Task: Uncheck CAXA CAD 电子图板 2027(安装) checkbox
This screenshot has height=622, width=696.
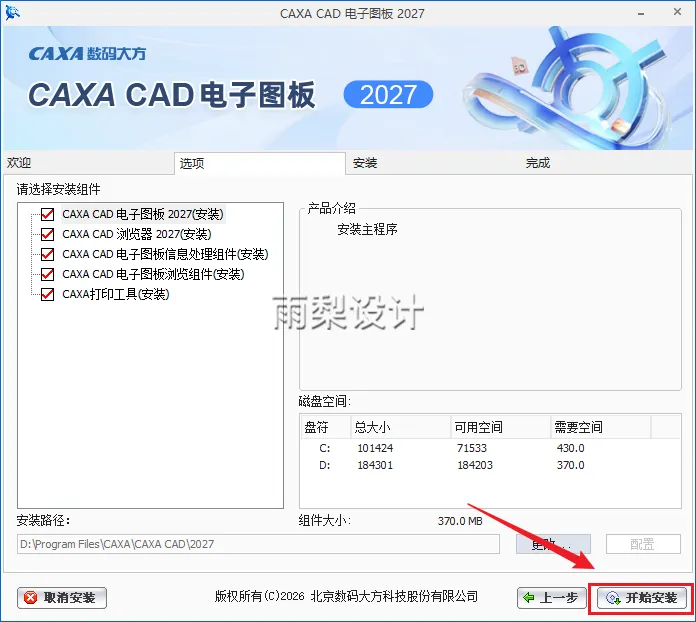Action: click(x=47, y=214)
